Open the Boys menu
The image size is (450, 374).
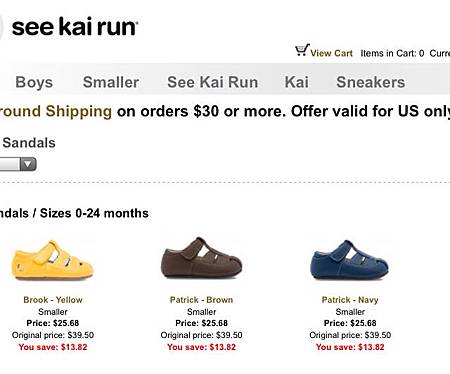tap(34, 82)
